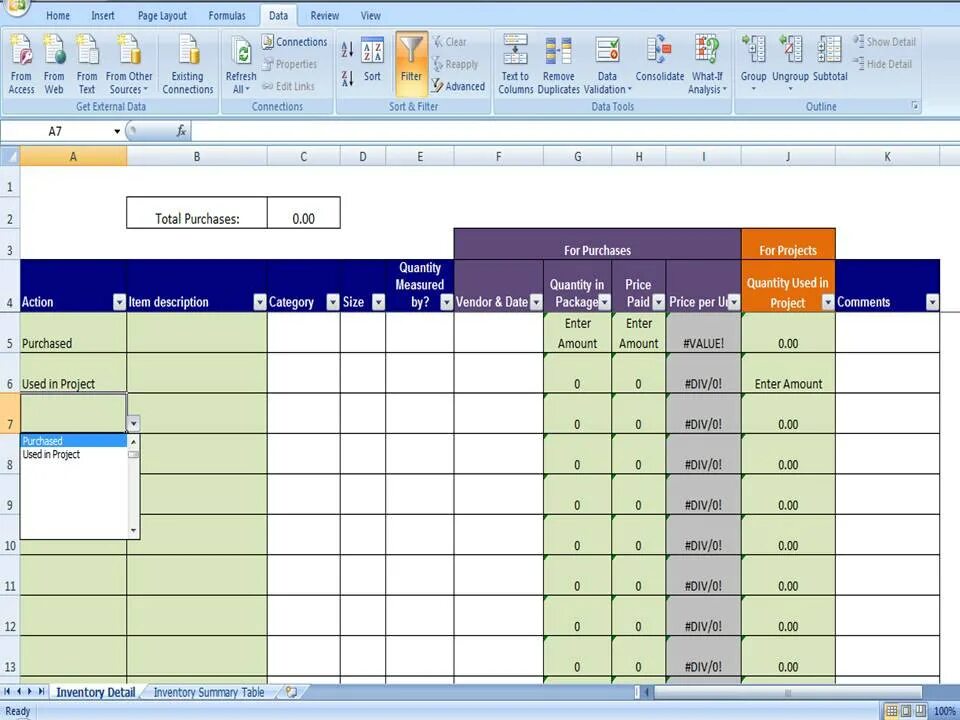Click the Consolidate tool
Image resolution: width=960 pixels, height=720 pixels.
click(x=659, y=59)
